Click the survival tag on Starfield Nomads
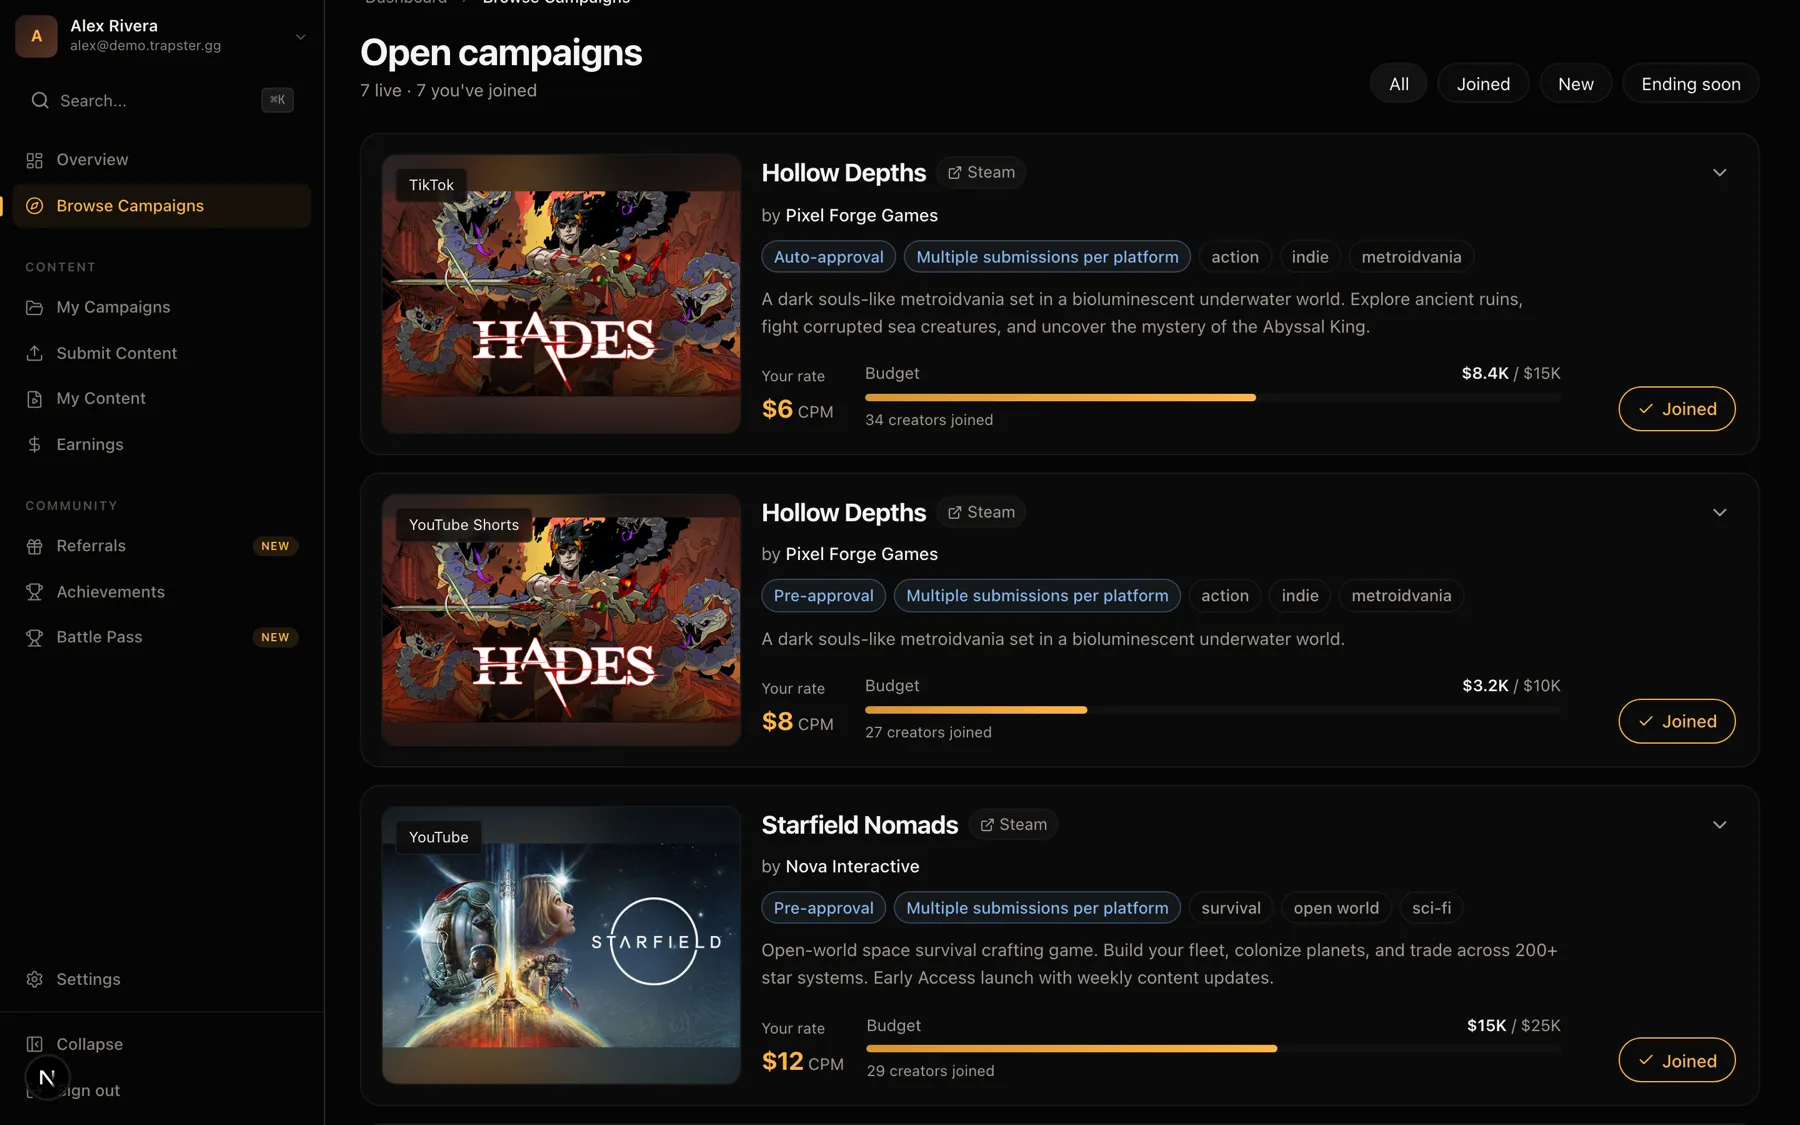This screenshot has width=1800, height=1125. click(1230, 908)
